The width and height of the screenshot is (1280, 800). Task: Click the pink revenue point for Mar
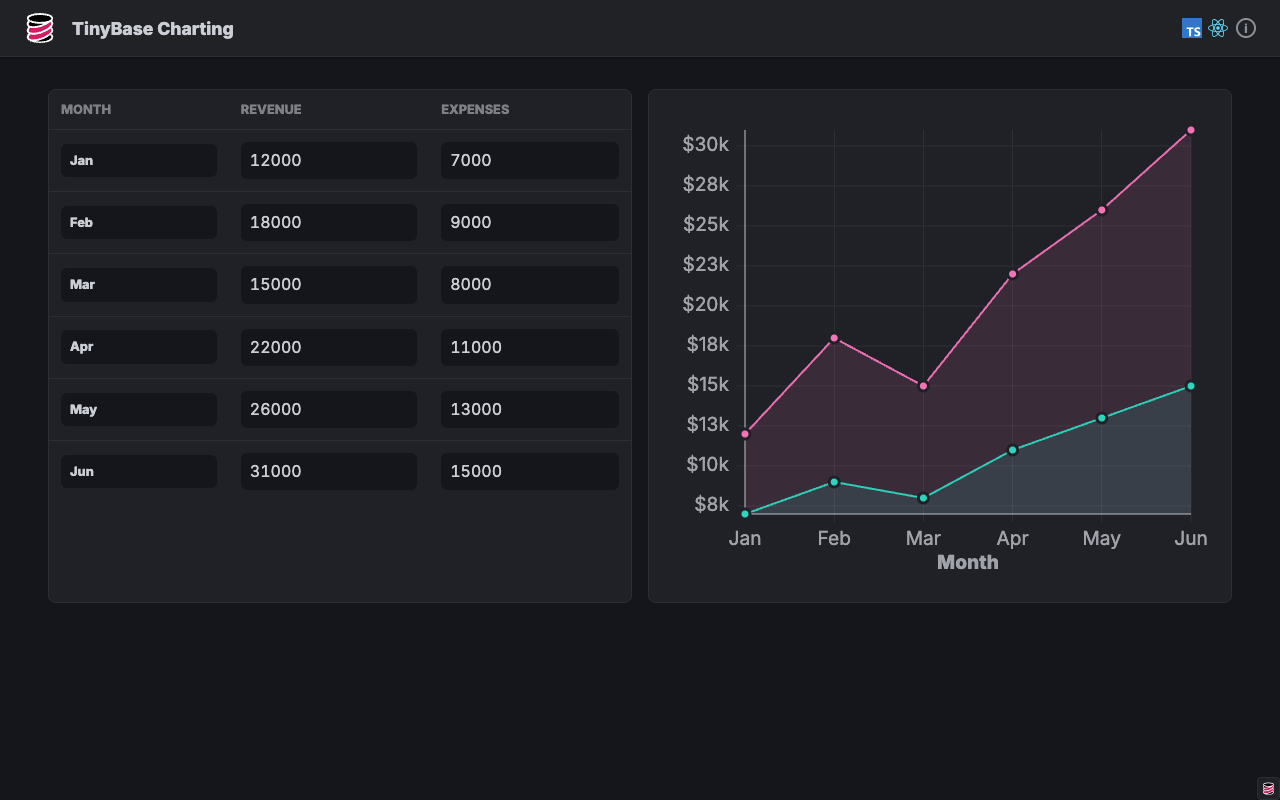(x=923, y=386)
